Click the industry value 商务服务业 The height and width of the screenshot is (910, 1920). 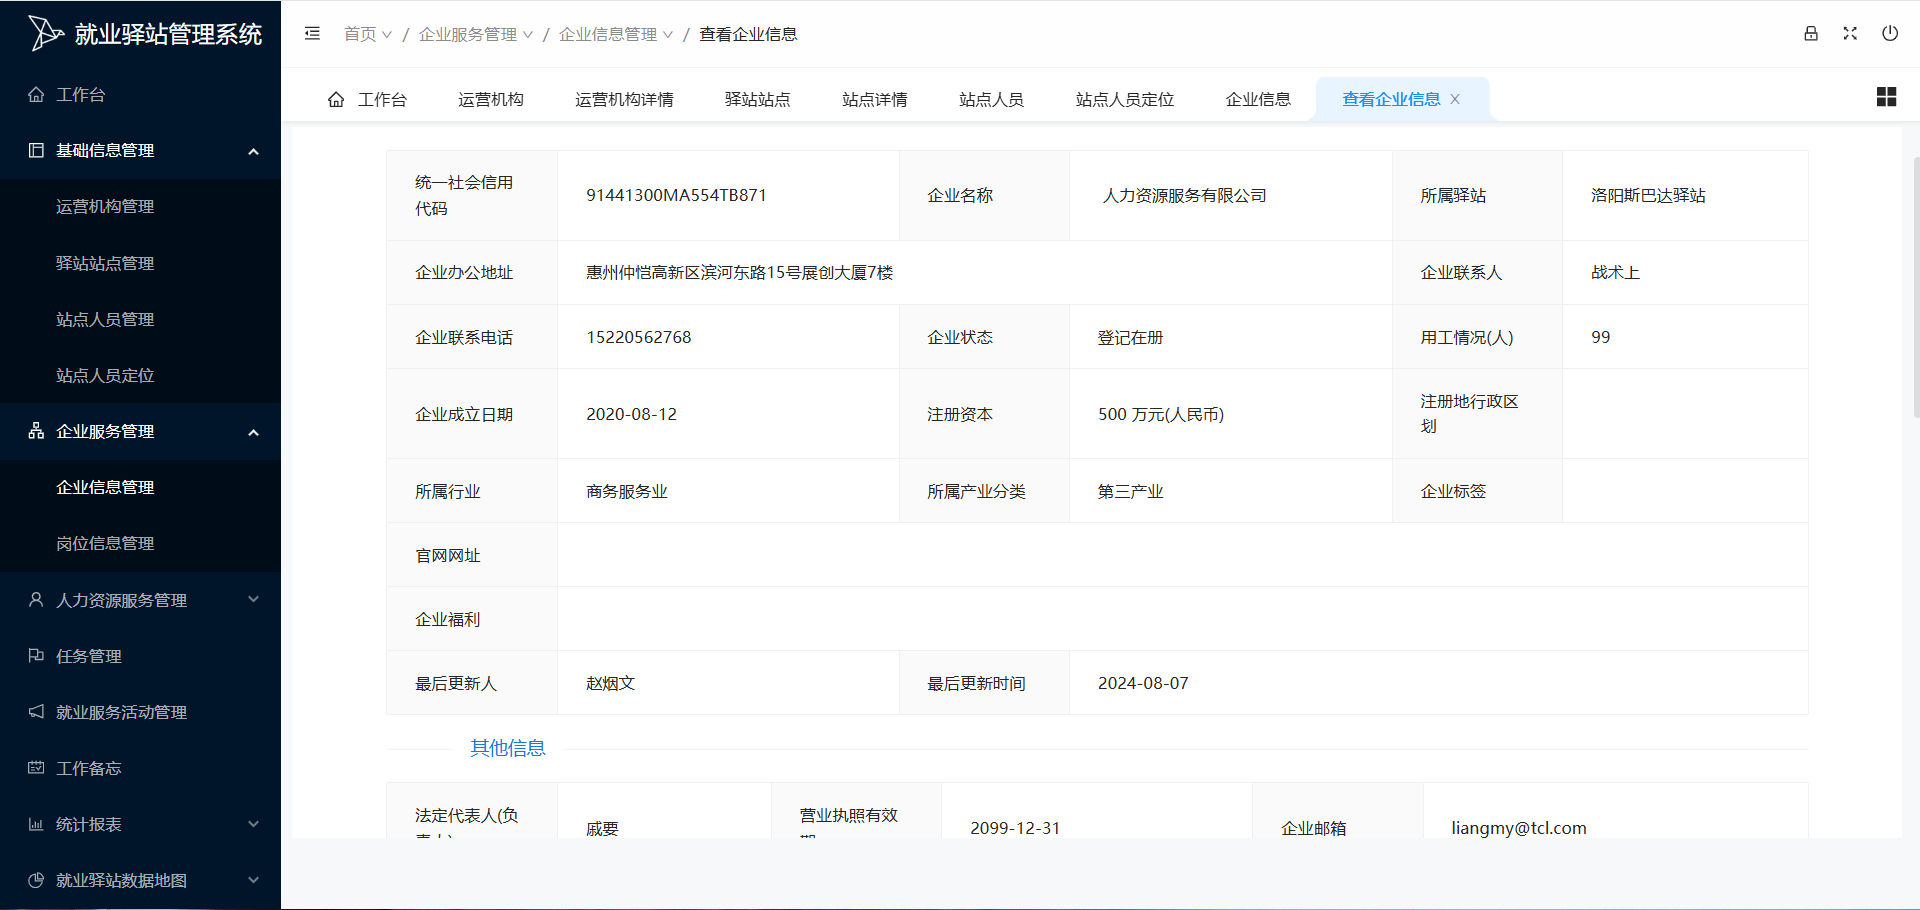coord(627,491)
